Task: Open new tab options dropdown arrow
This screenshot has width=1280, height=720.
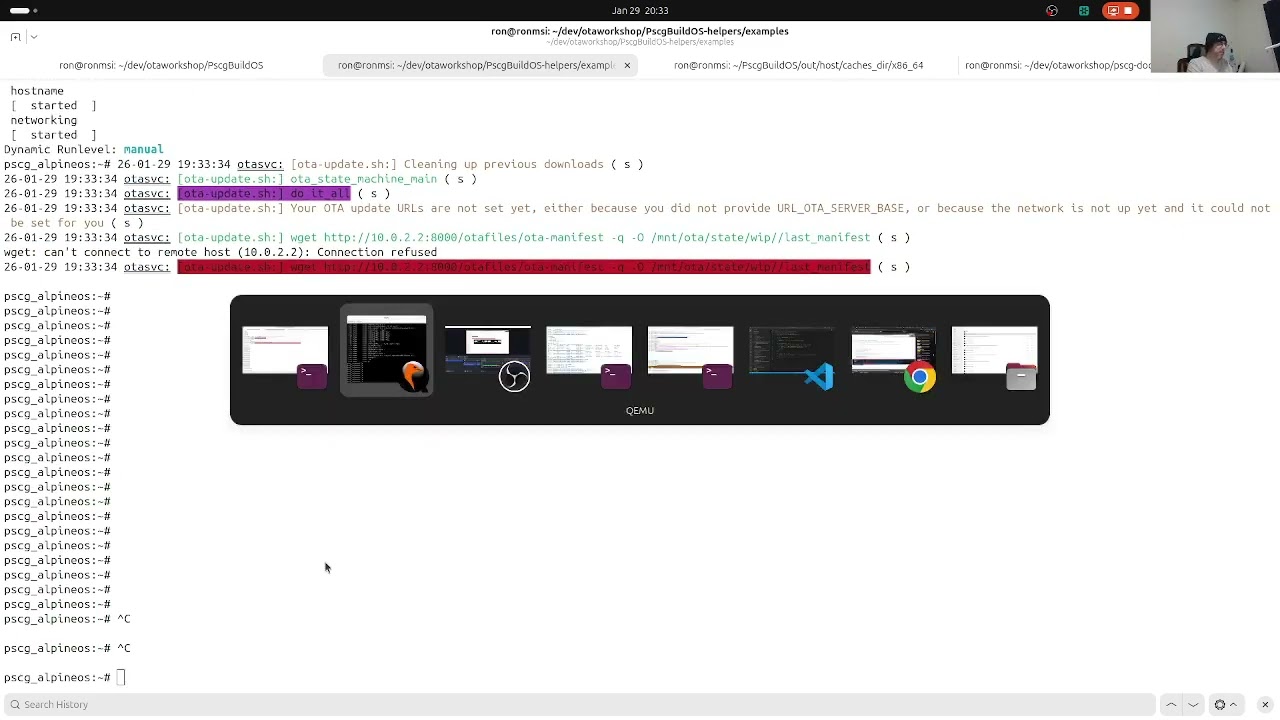Action: tap(34, 37)
